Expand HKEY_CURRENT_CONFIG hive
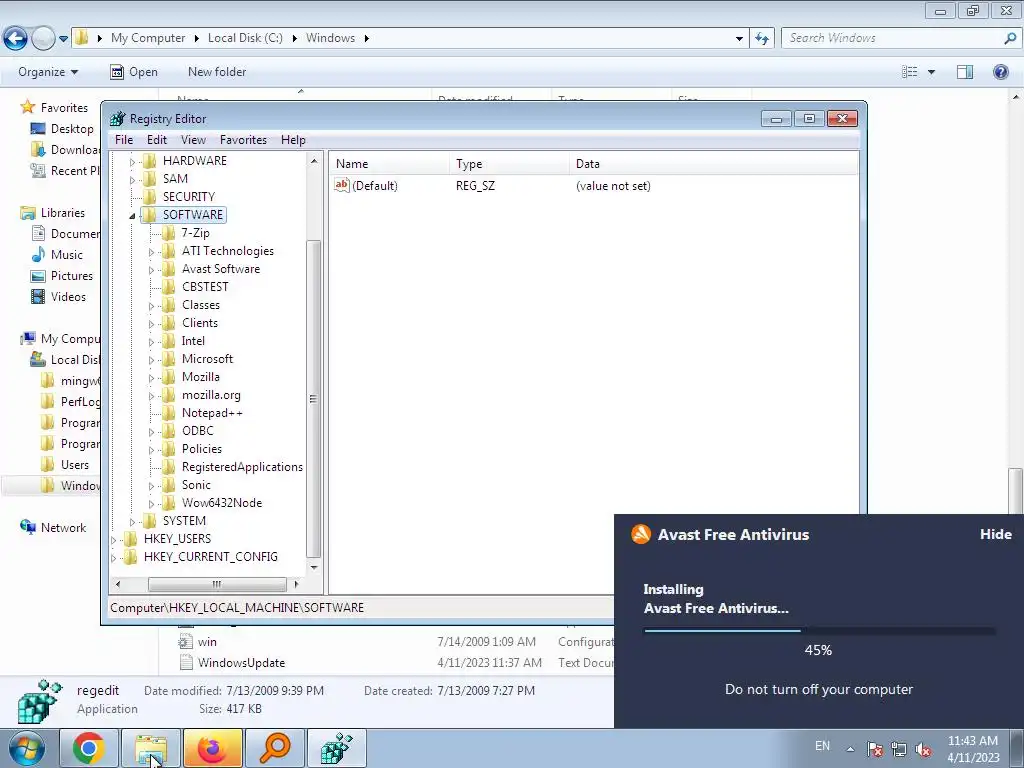1024x768 pixels. coord(114,558)
